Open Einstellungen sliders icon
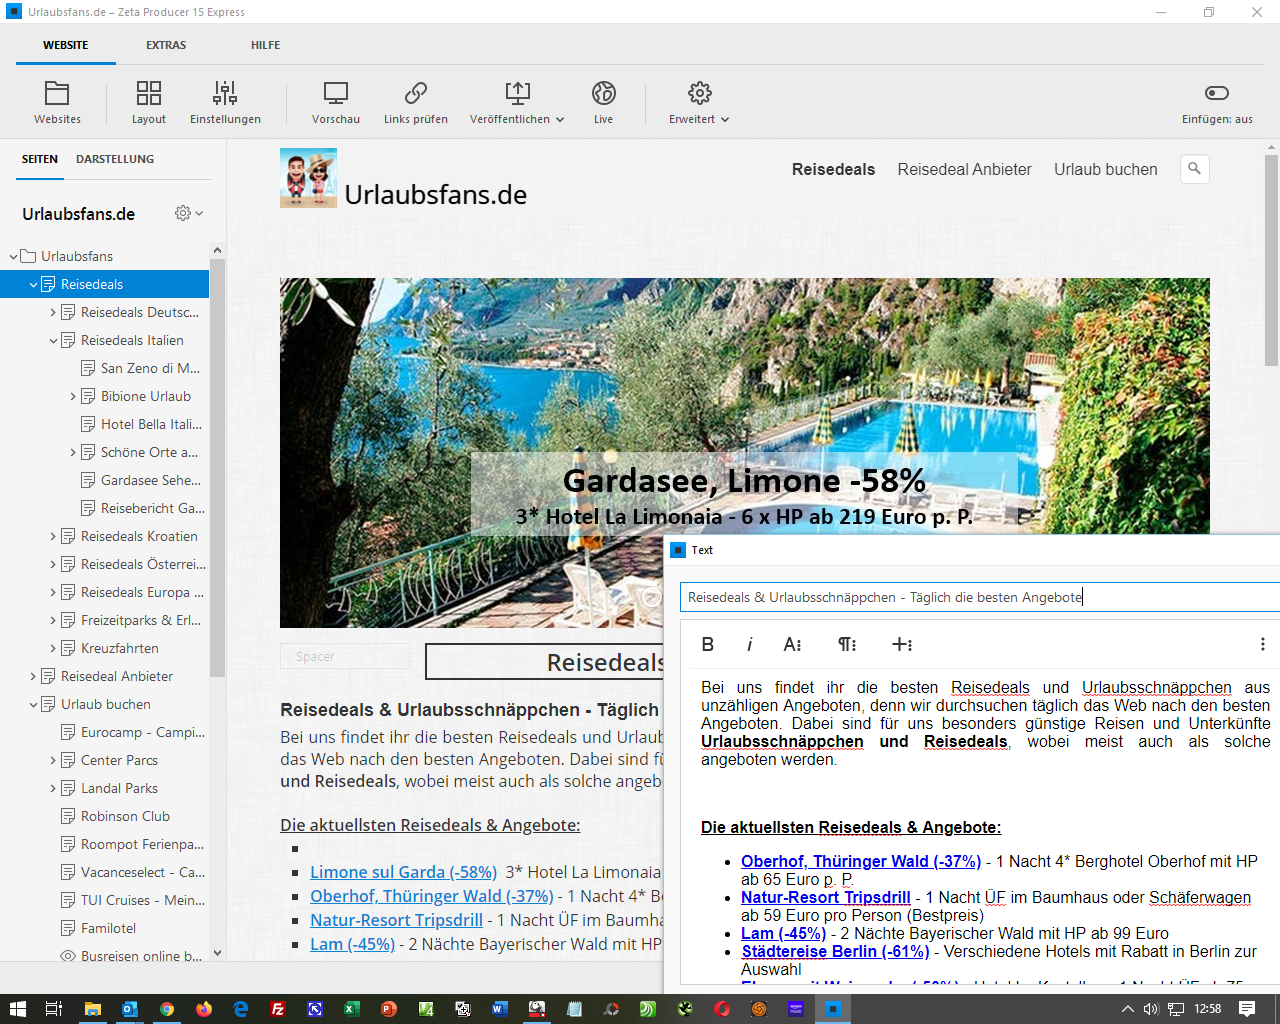 coord(225,94)
